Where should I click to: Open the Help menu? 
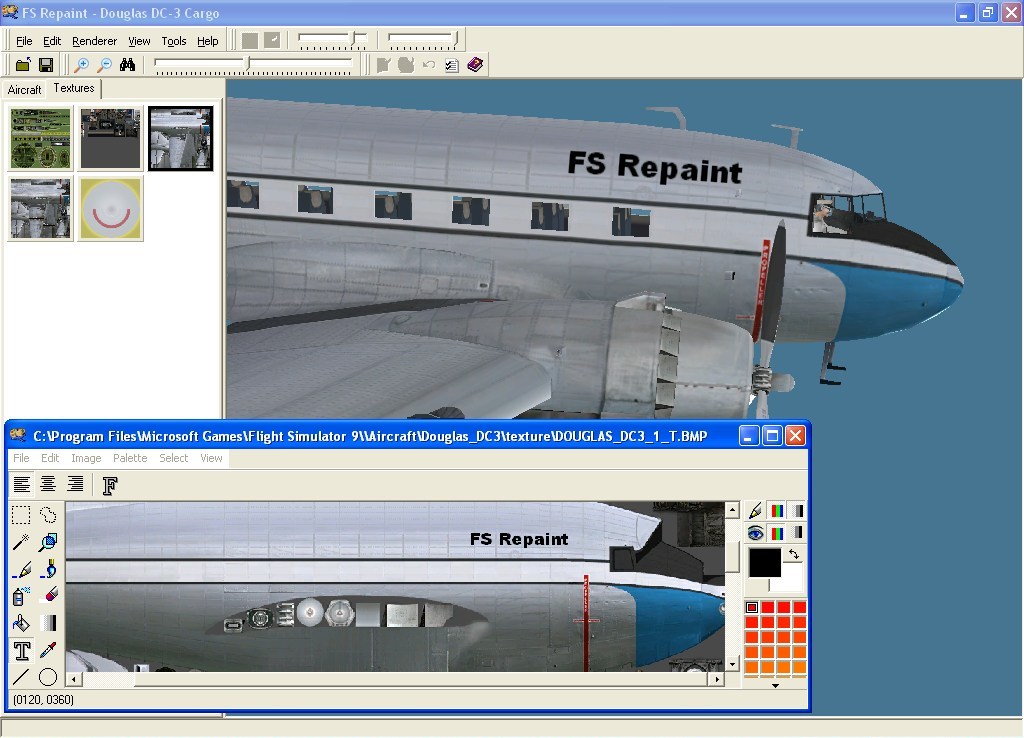pos(208,41)
